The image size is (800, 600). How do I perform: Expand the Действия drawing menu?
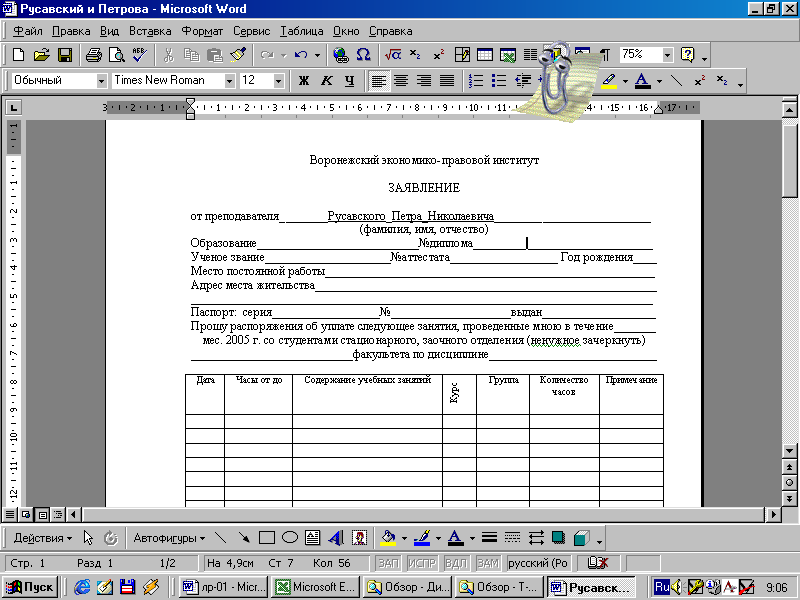[42, 538]
